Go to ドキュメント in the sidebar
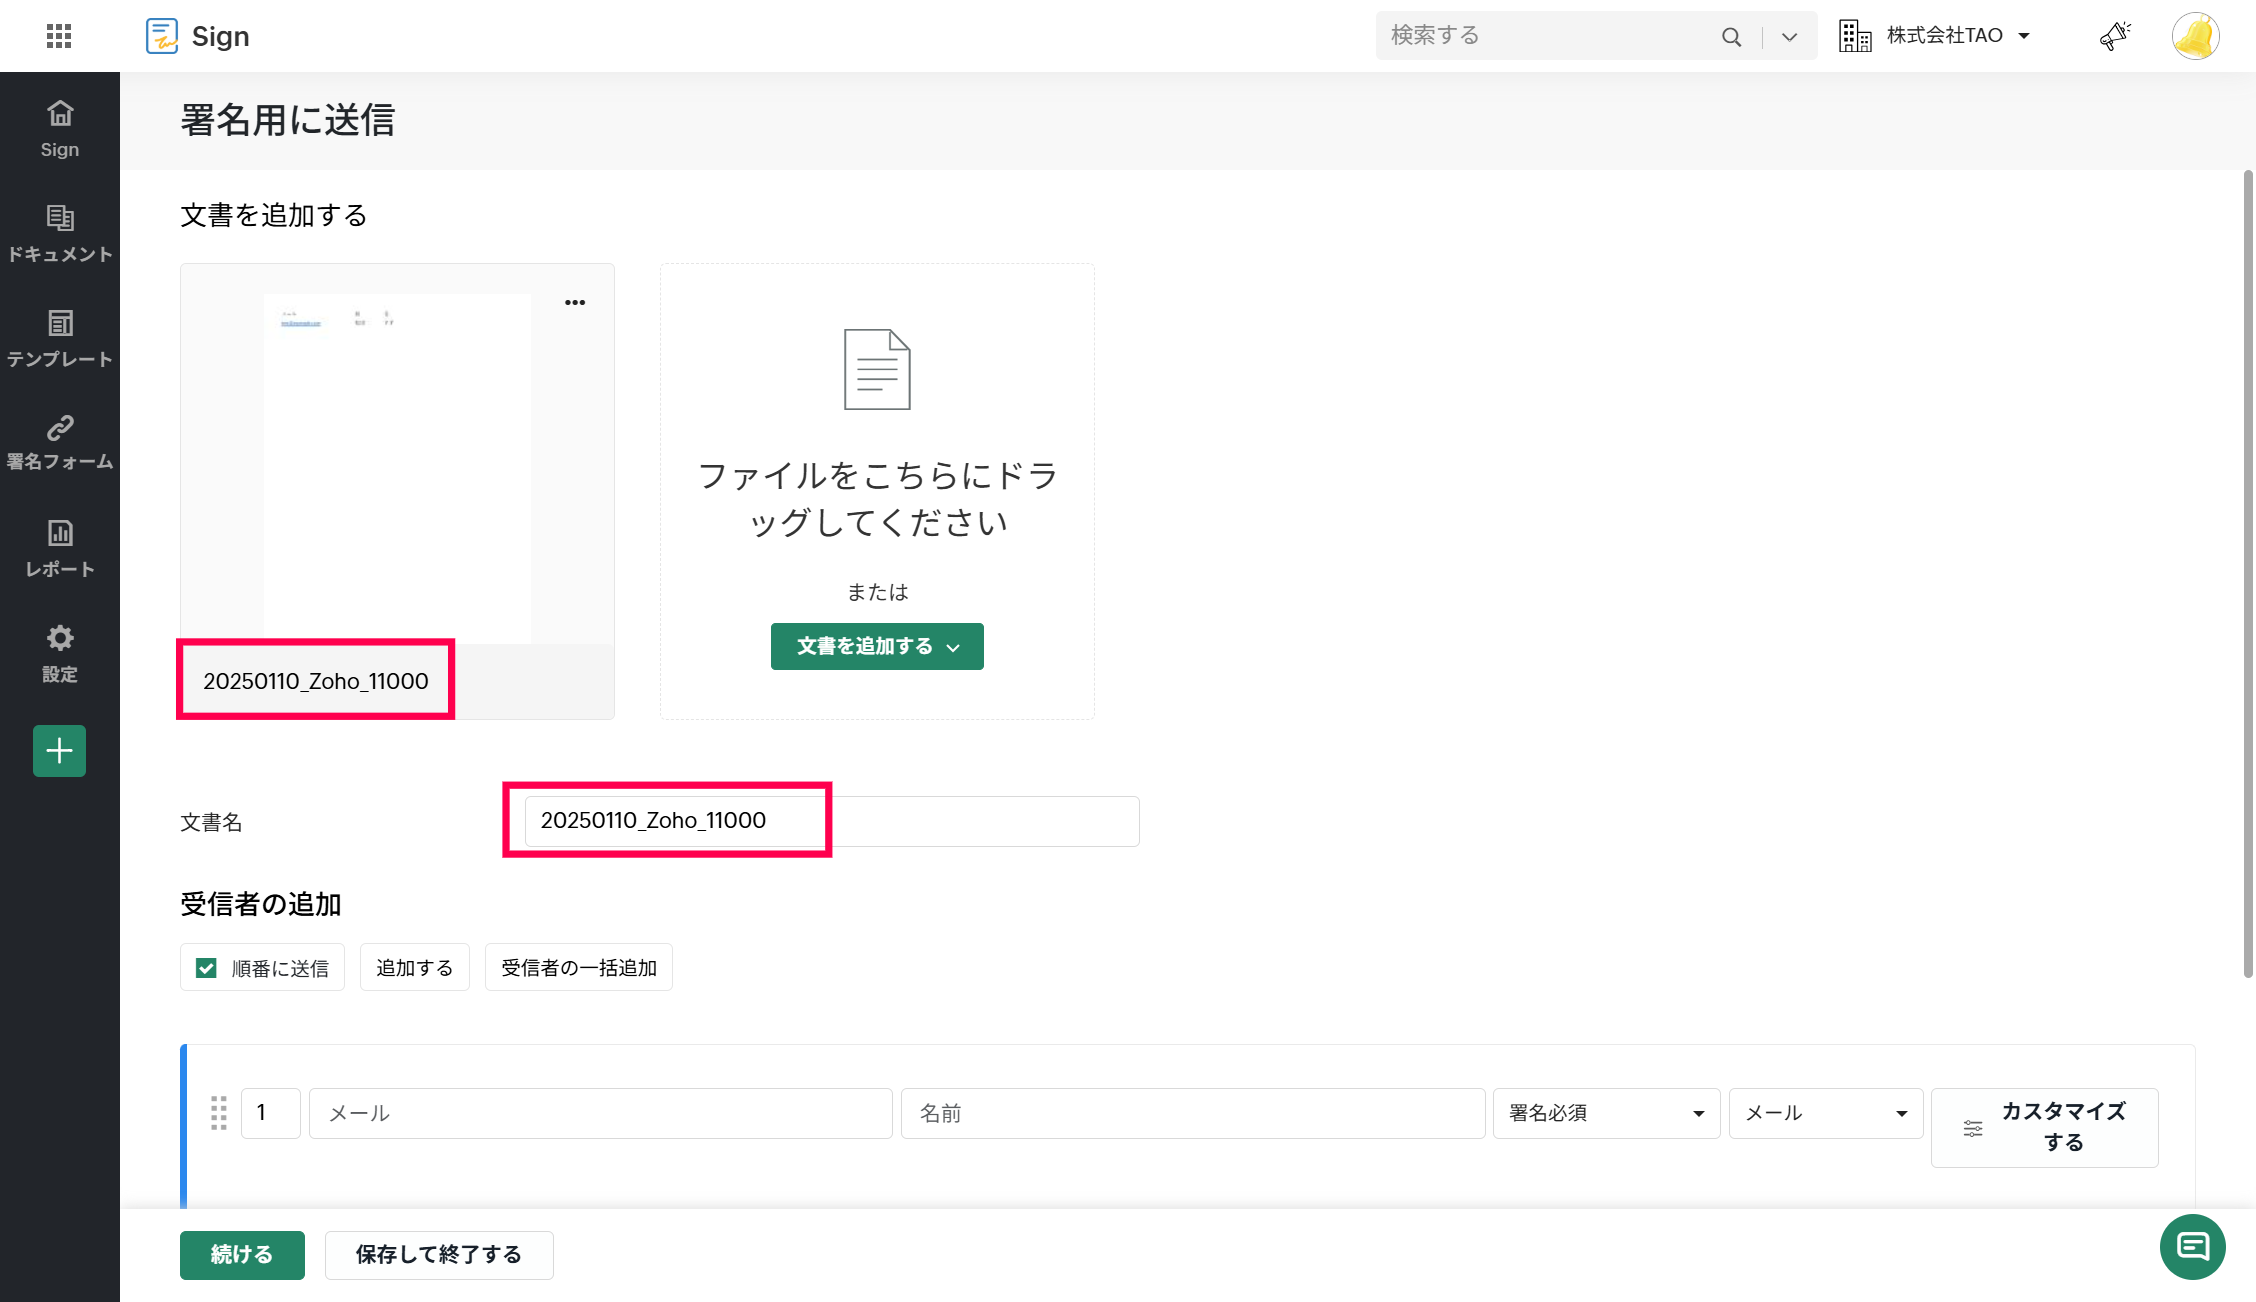The image size is (2256, 1302). [x=59, y=234]
